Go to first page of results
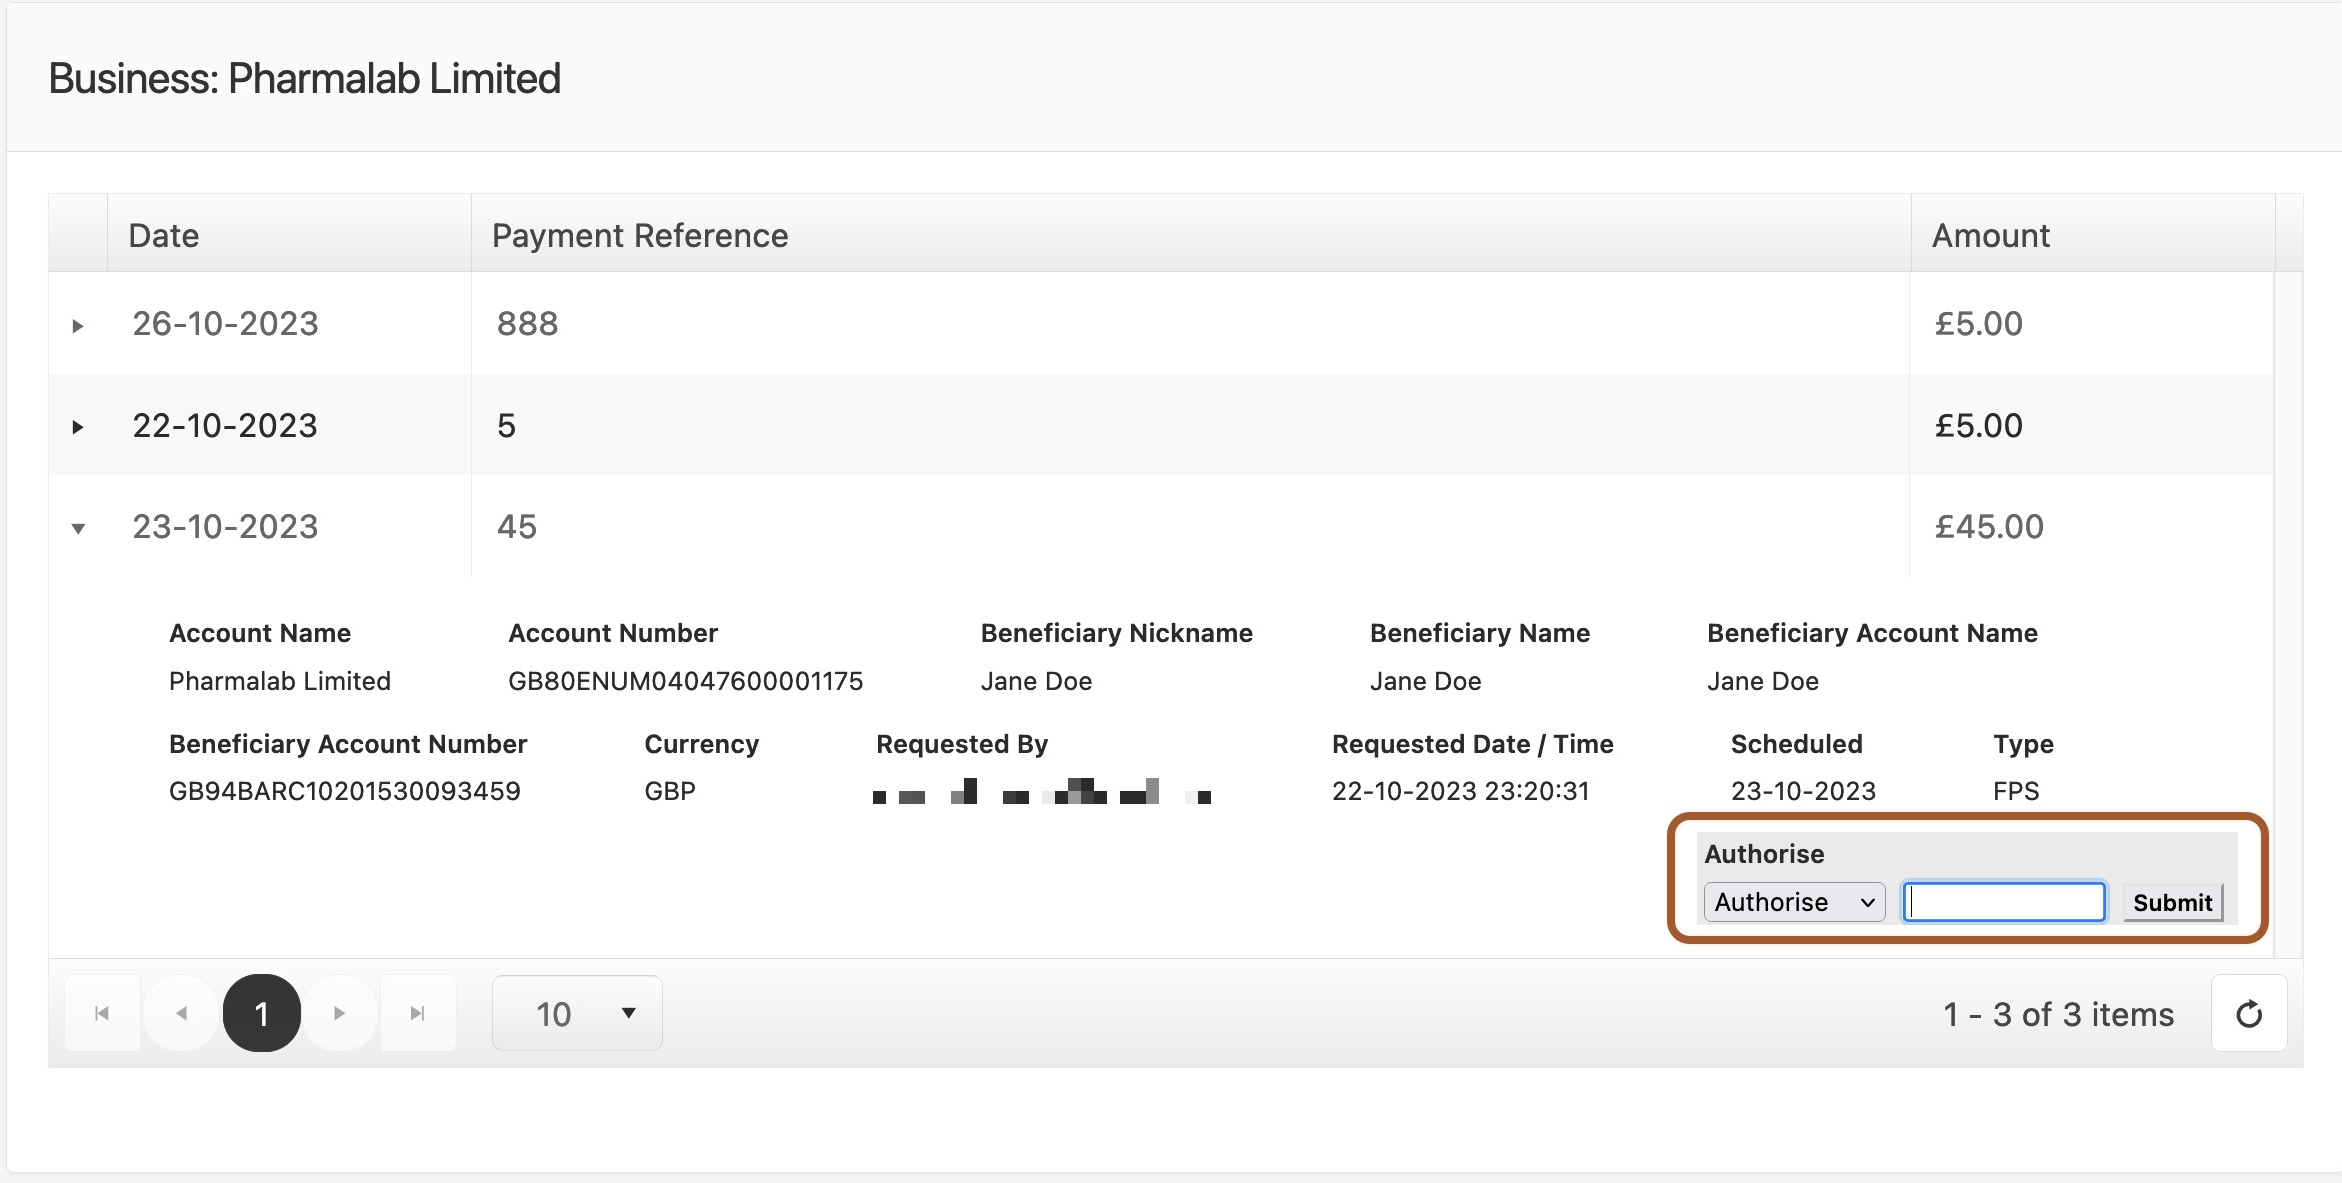Screen dimensions: 2342x1183 pos(102,1013)
